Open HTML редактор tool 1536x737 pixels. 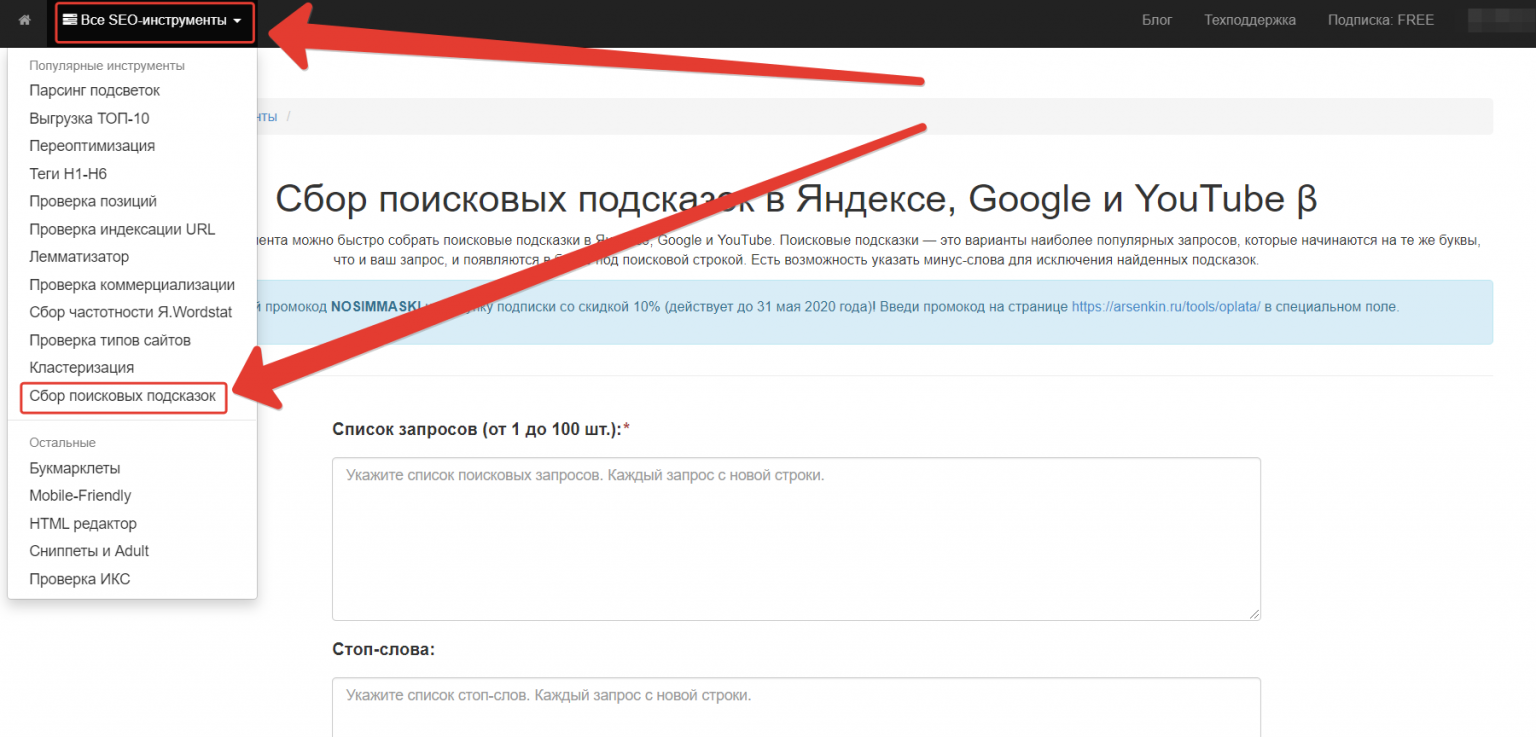click(x=83, y=524)
